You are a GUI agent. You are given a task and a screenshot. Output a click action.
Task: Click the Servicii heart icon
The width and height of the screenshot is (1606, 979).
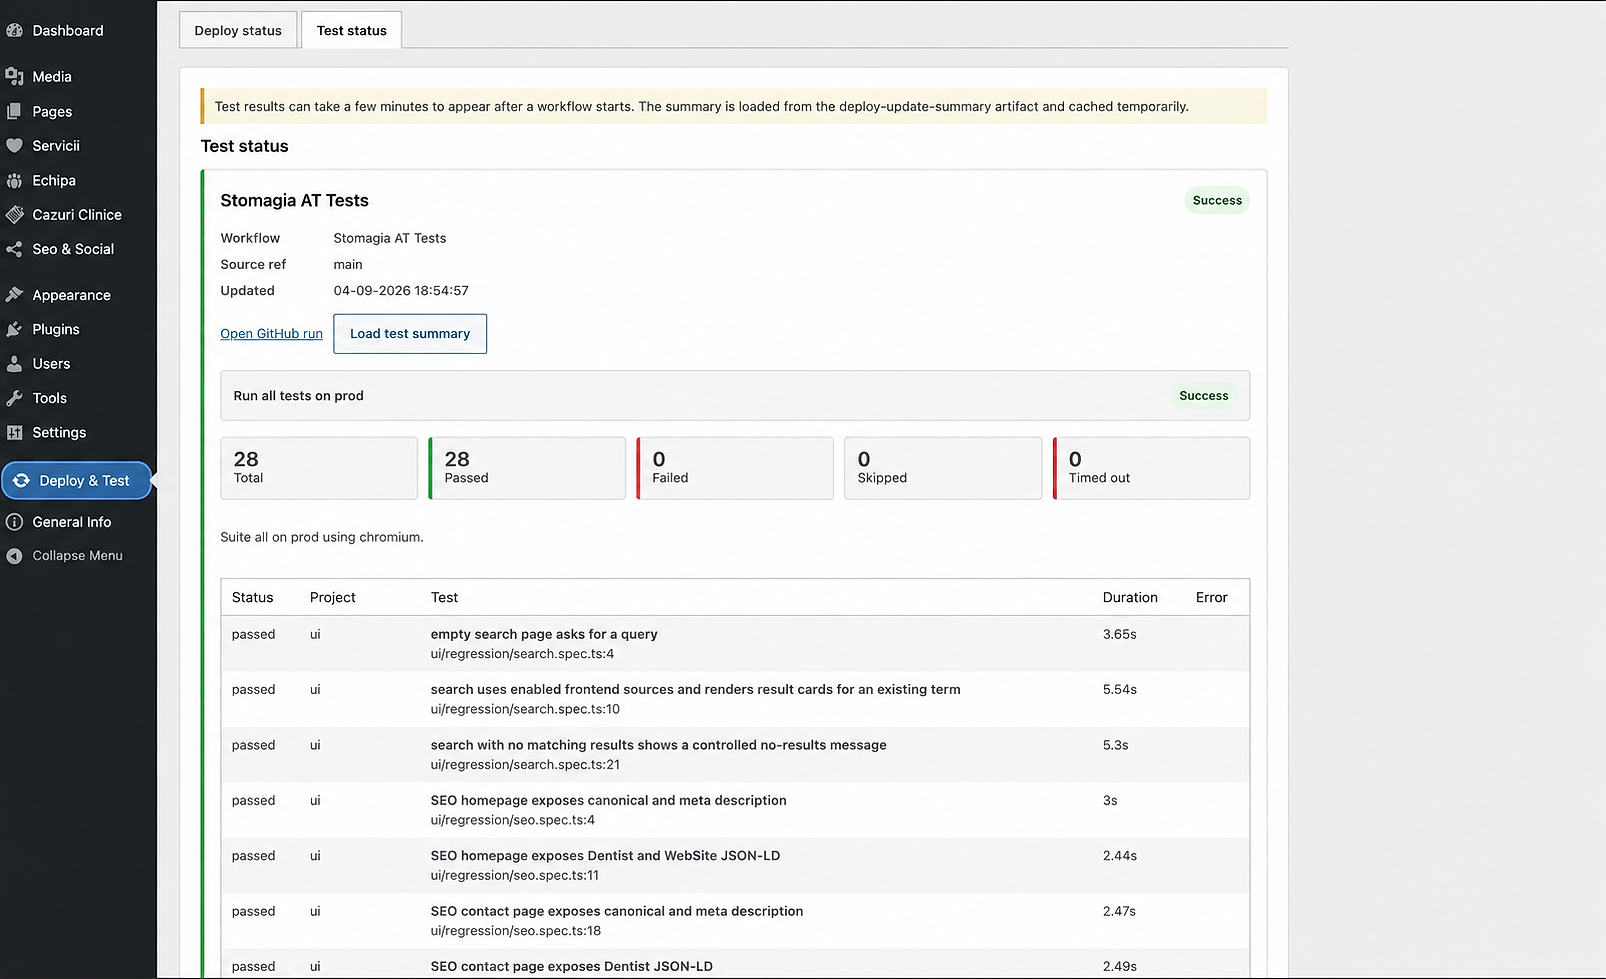(14, 146)
